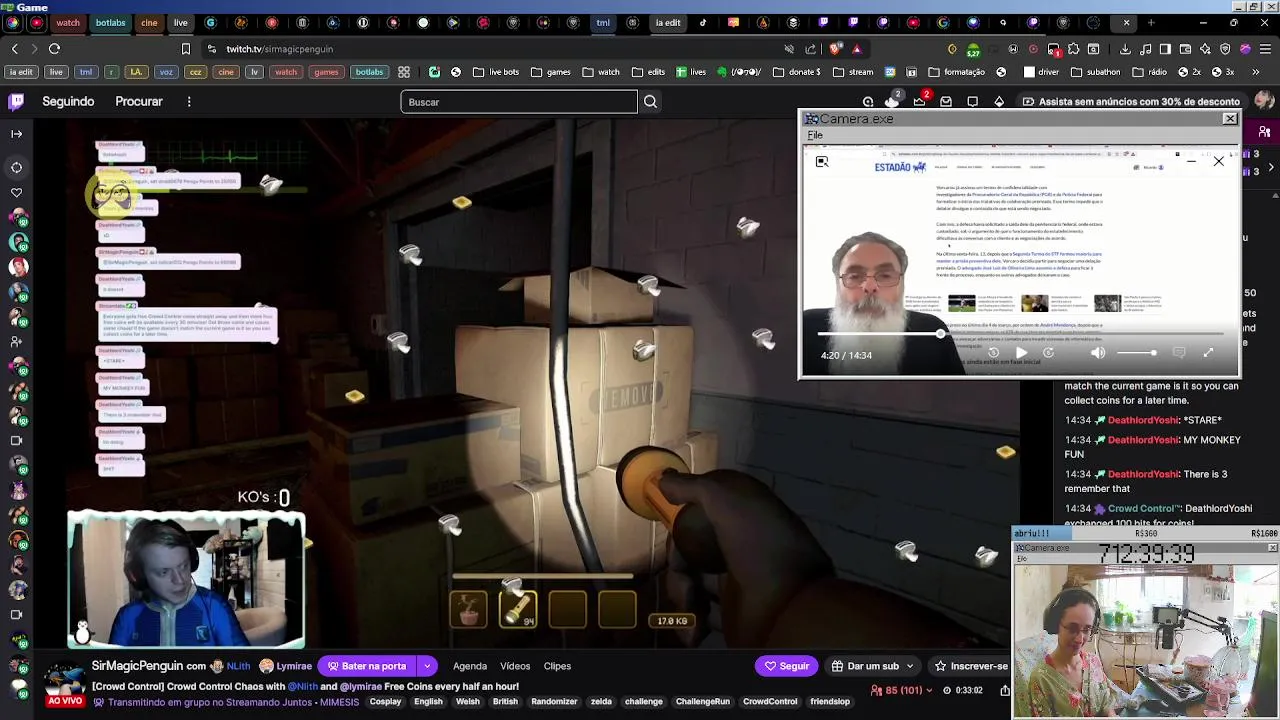Bookmark this page using the bookmark icon
Screen dimensions: 1280x720
pos(185,48)
